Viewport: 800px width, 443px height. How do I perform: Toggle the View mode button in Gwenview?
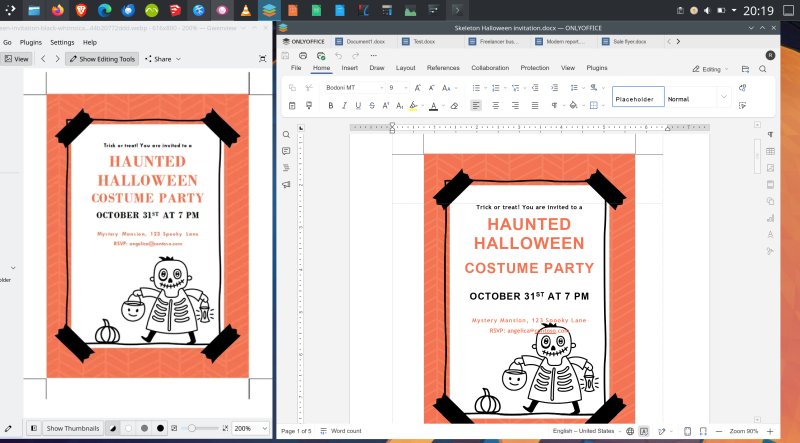(16, 59)
